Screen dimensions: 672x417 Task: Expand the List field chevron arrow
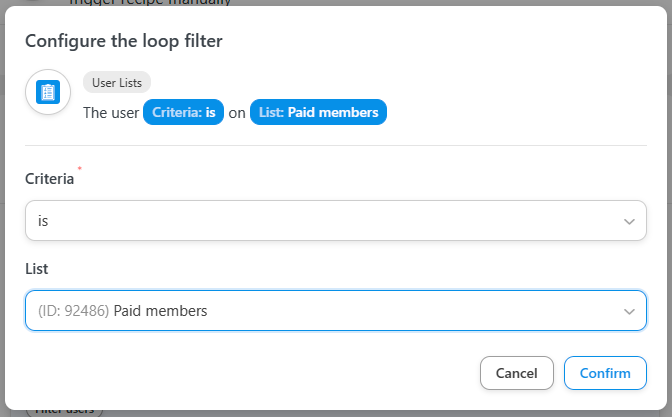click(x=629, y=311)
